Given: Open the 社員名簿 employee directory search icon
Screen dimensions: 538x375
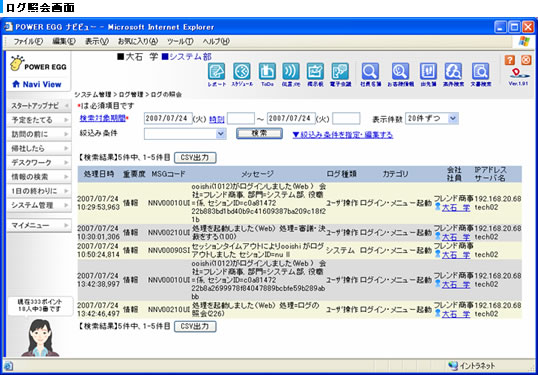Looking at the screenshot, I should [x=370, y=74].
